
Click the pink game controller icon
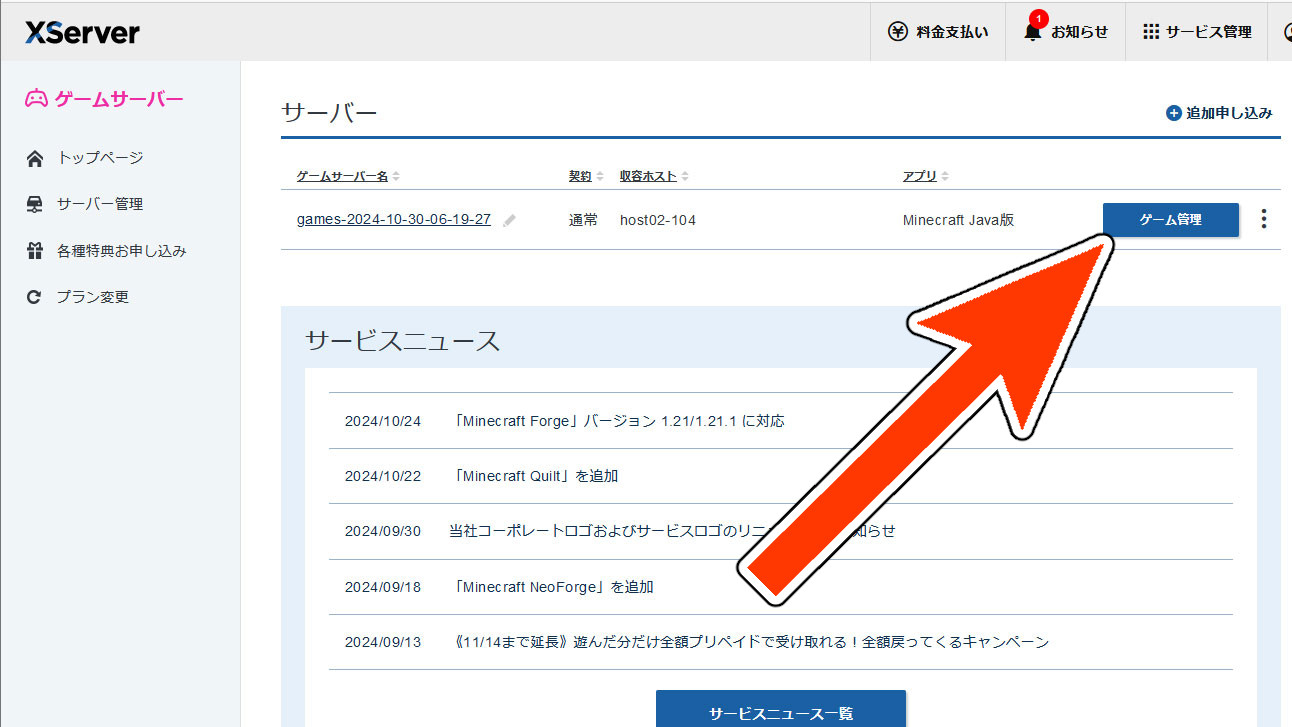pyautogui.click(x=36, y=99)
